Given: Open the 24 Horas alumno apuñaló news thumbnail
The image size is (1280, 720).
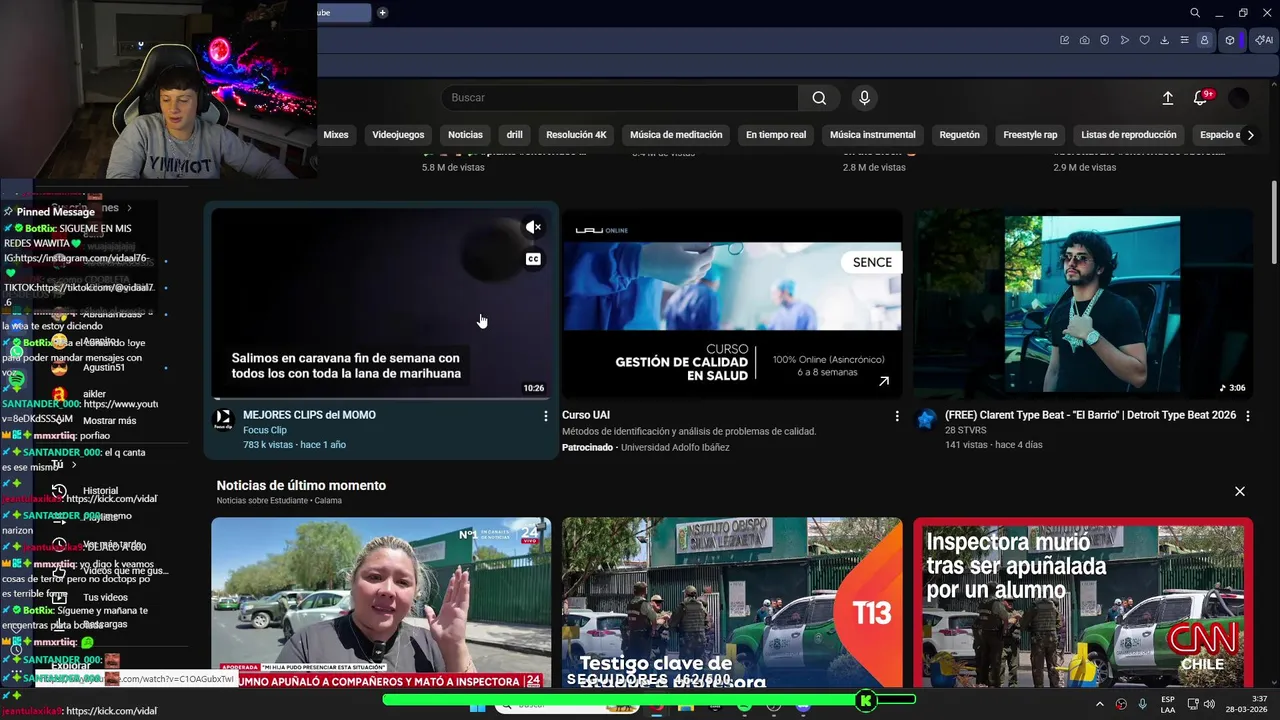Looking at the screenshot, I should [x=381, y=602].
